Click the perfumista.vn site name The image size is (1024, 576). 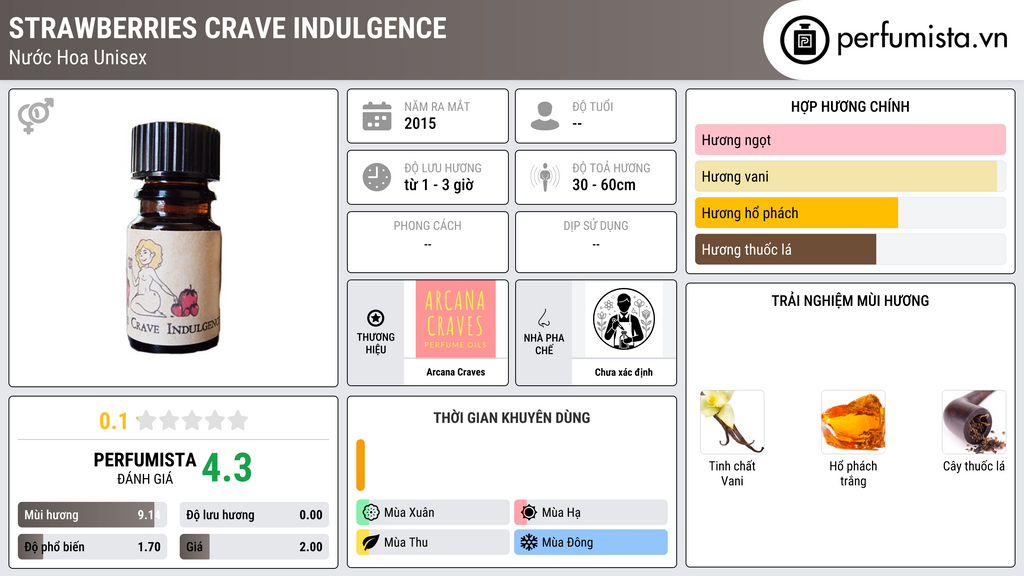922,39
